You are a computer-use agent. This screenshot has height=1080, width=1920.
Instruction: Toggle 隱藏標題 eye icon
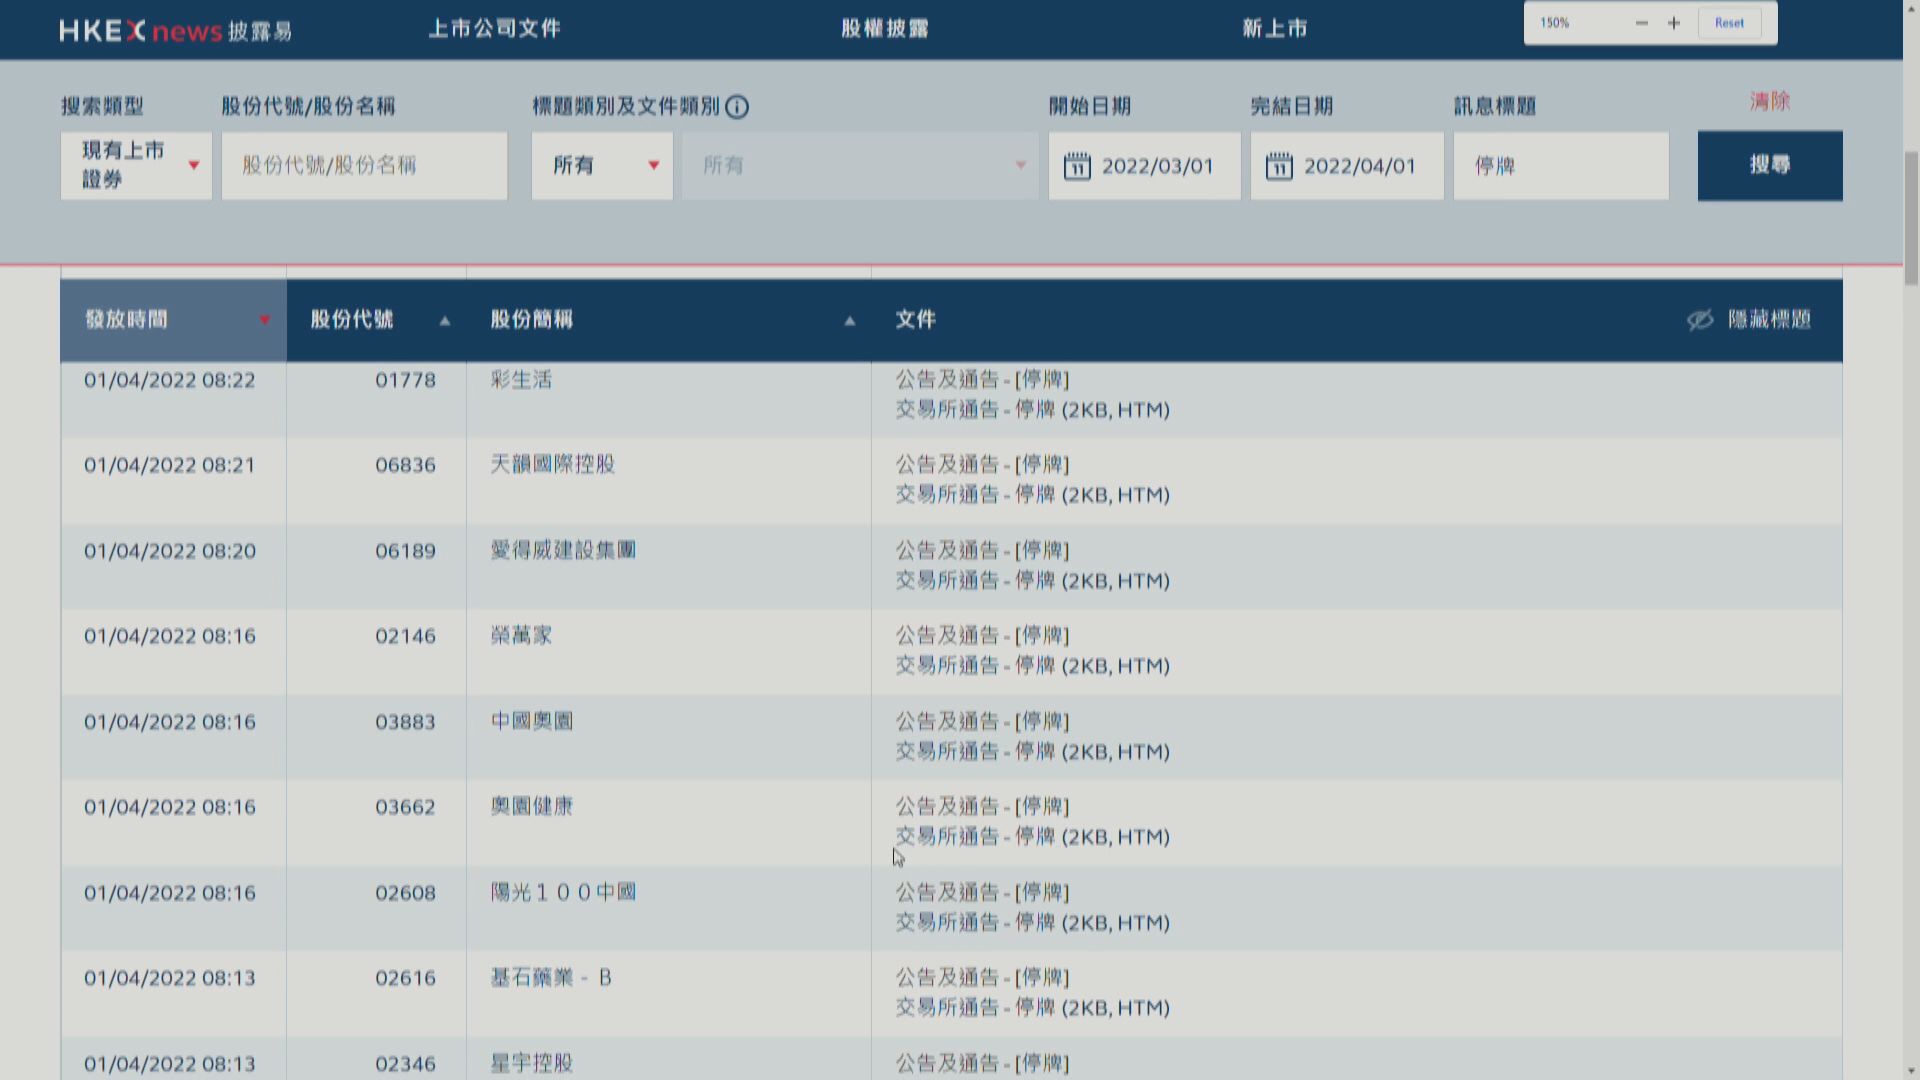(x=1700, y=320)
